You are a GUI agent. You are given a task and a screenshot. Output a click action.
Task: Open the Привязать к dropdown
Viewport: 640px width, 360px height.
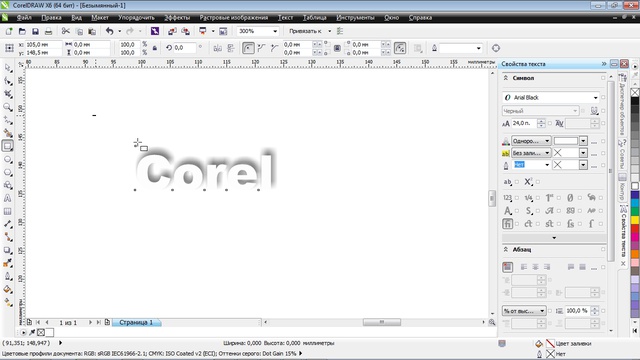click(x=329, y=31)
